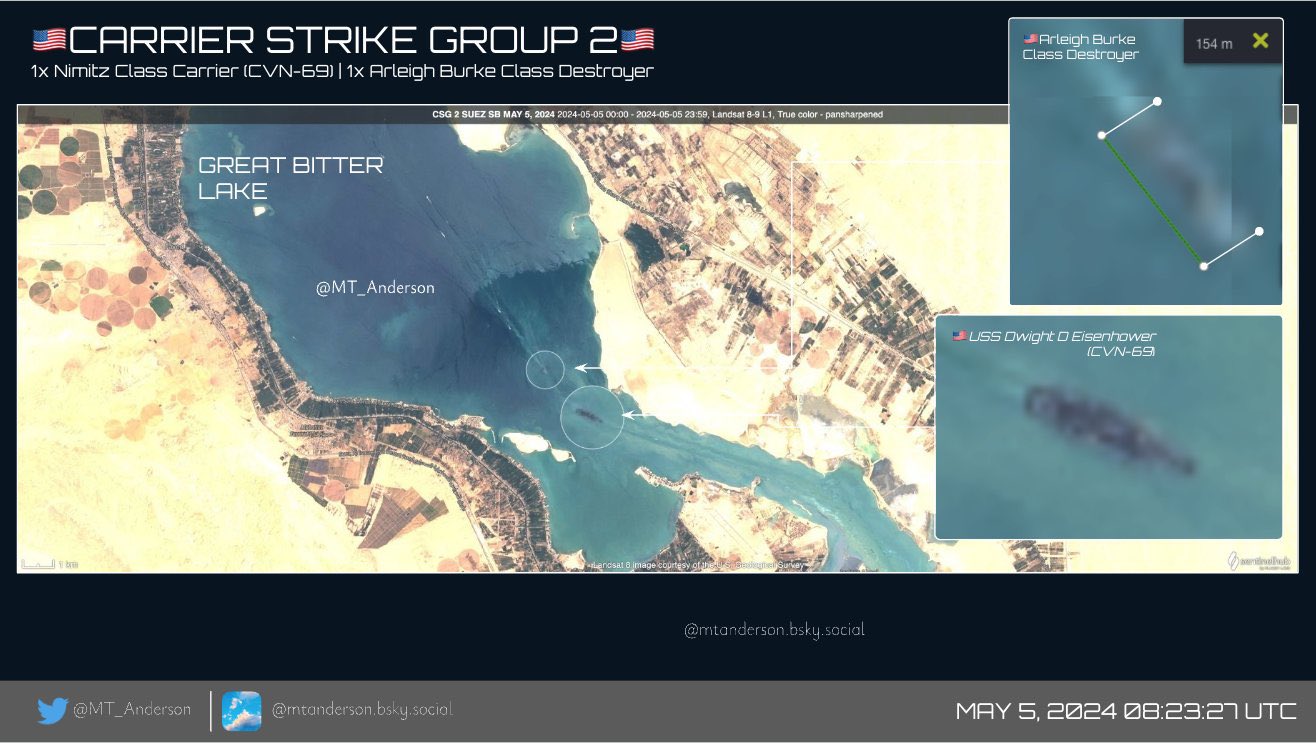Open the footer @mtanderson.bsky.social handle
The image size is (1316, 743).
pyautogui.click(x=362, y=709)
